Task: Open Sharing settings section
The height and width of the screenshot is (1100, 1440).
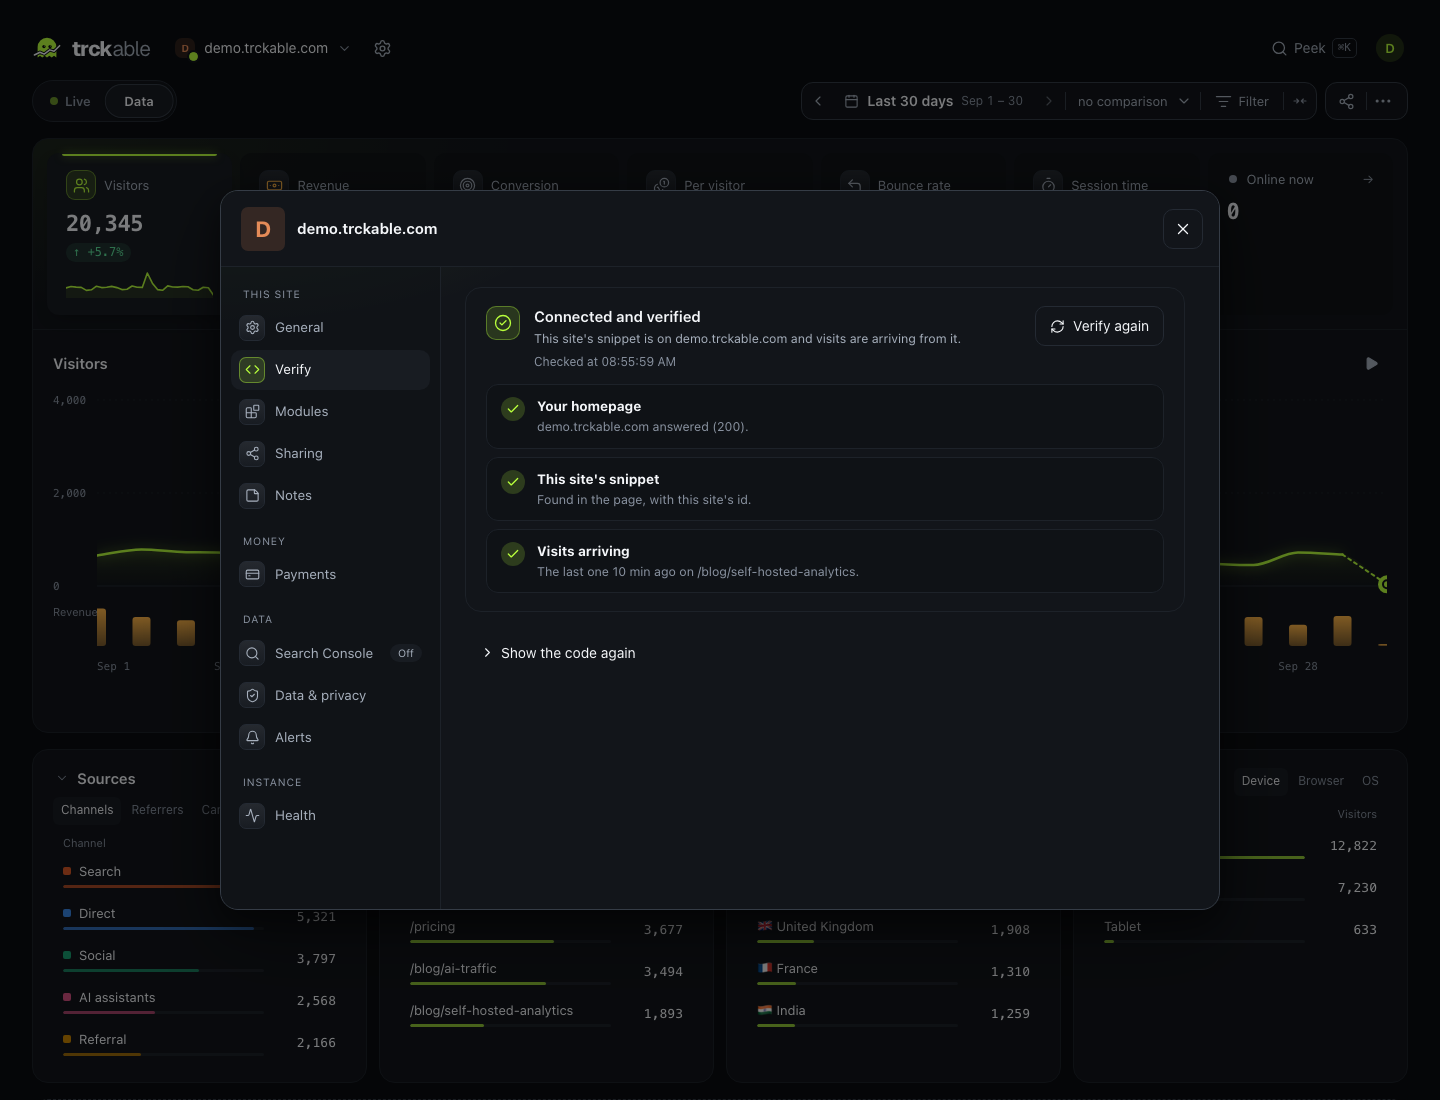Action: (x=331, y=454)
